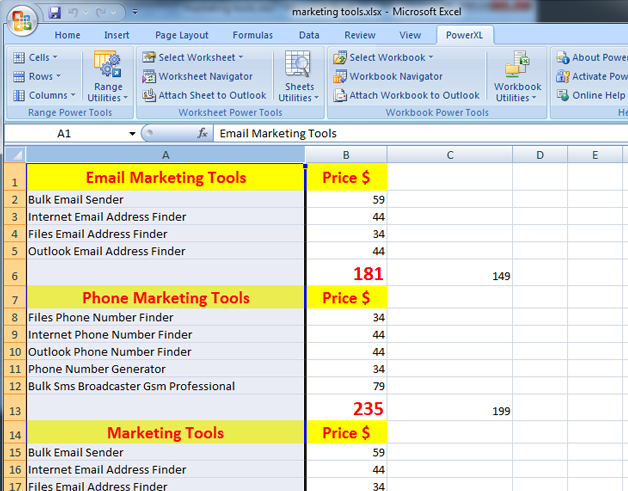
Task: Open the View tab
Action: (x=410, y=35)
